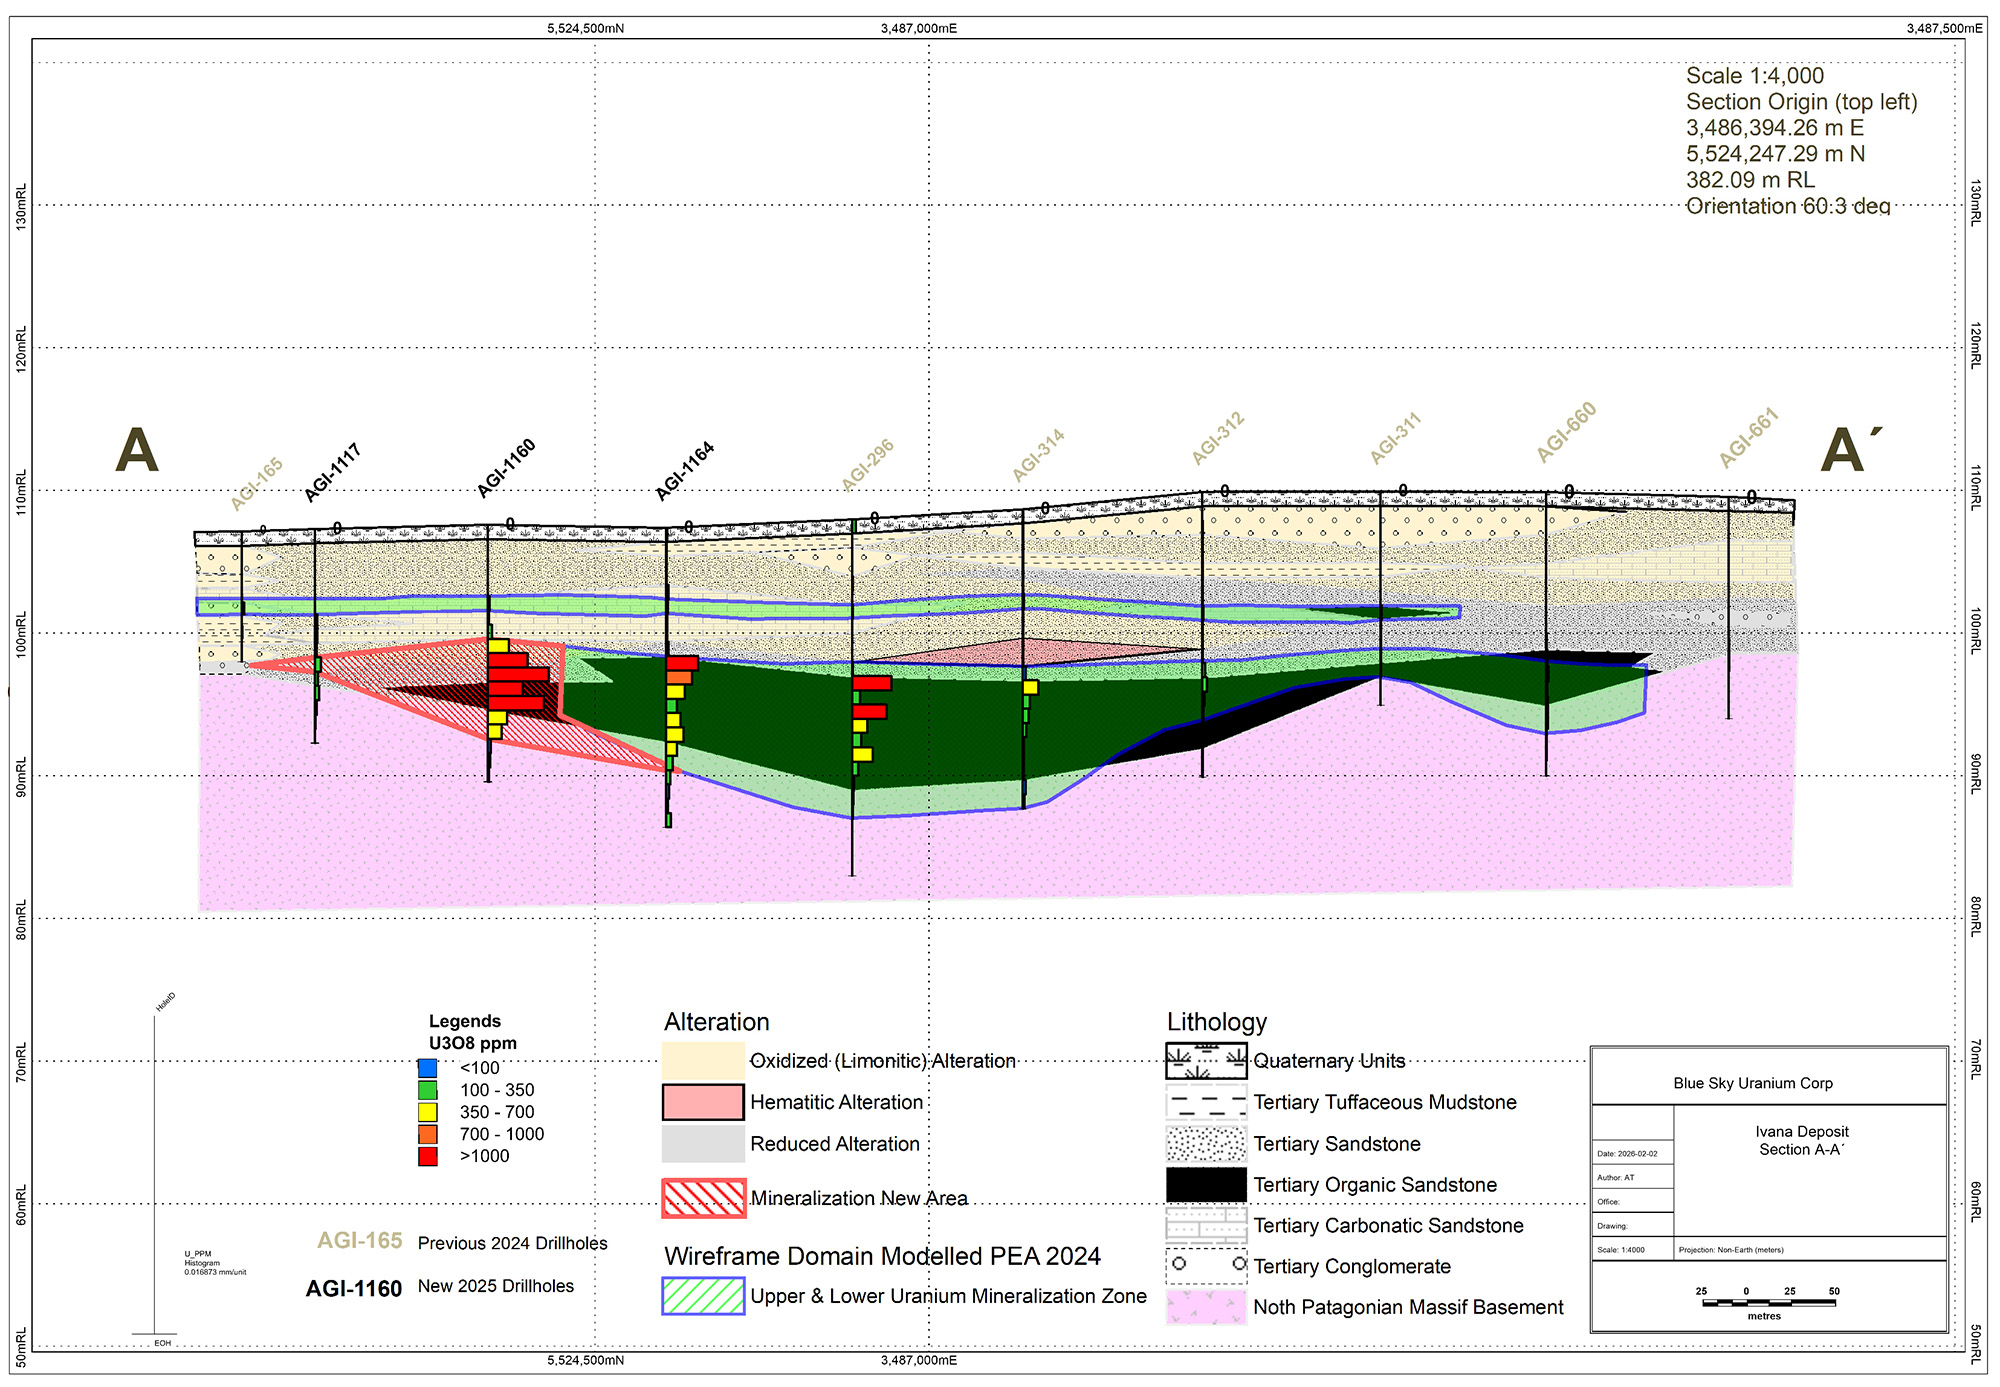Click the AGI-1164 drillhole label
This screenshot has width=2000, height=1387.
click(685, 470)
